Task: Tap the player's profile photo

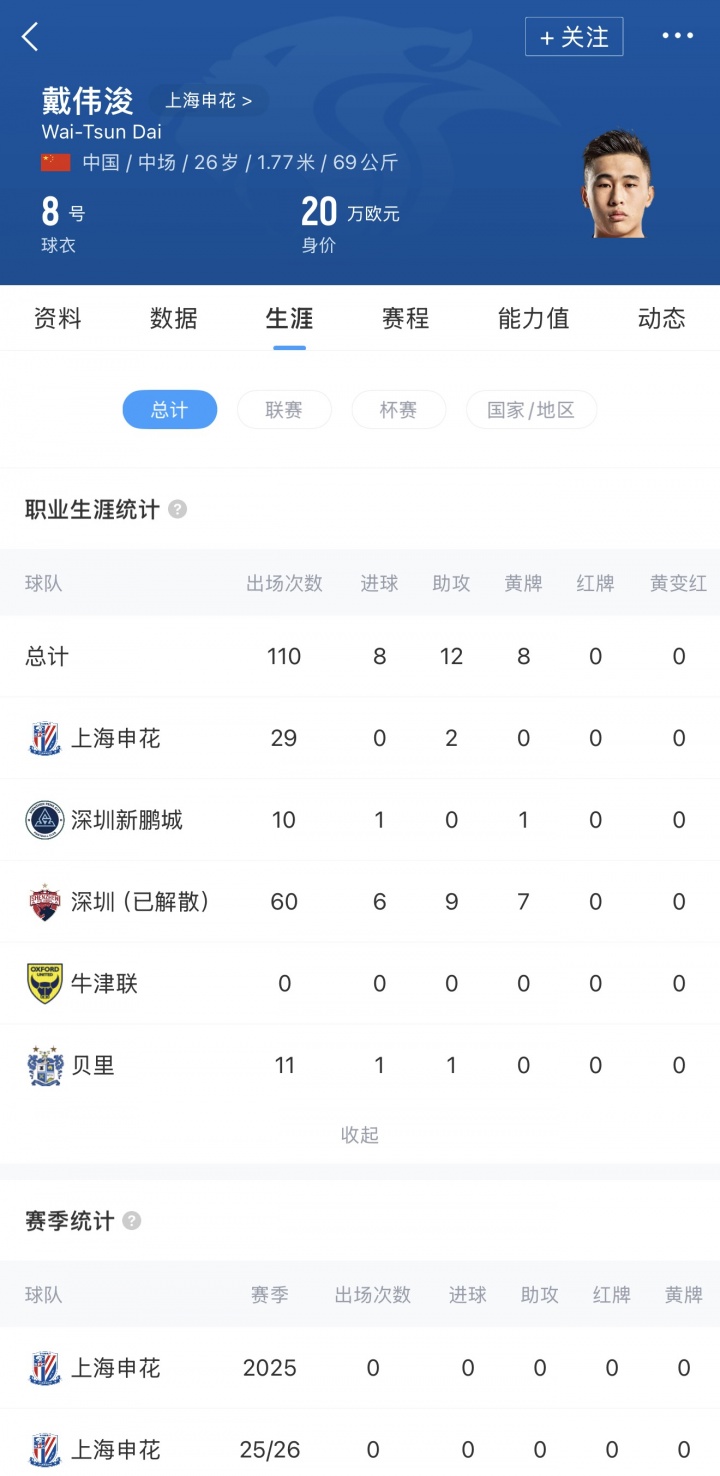Action: tap(617, 185)
